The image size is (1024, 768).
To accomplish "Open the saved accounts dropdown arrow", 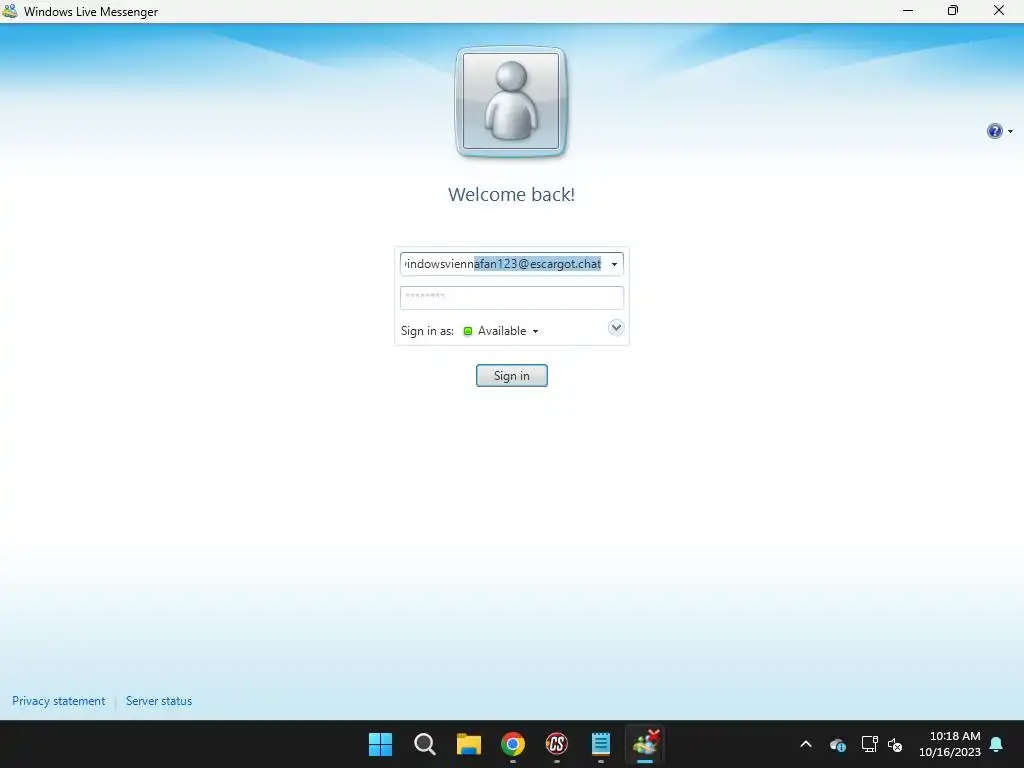I will [x=614, y=264].
